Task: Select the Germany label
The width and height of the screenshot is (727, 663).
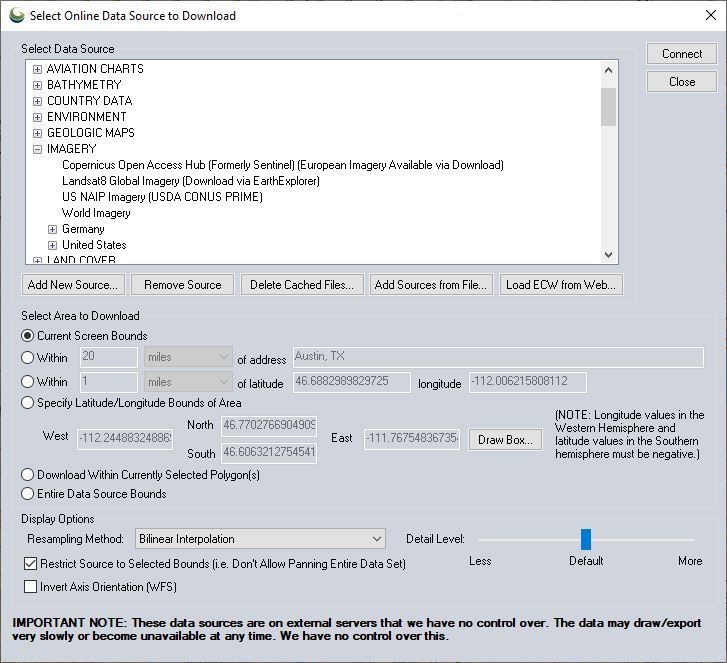Action: [x=83, y=229]
